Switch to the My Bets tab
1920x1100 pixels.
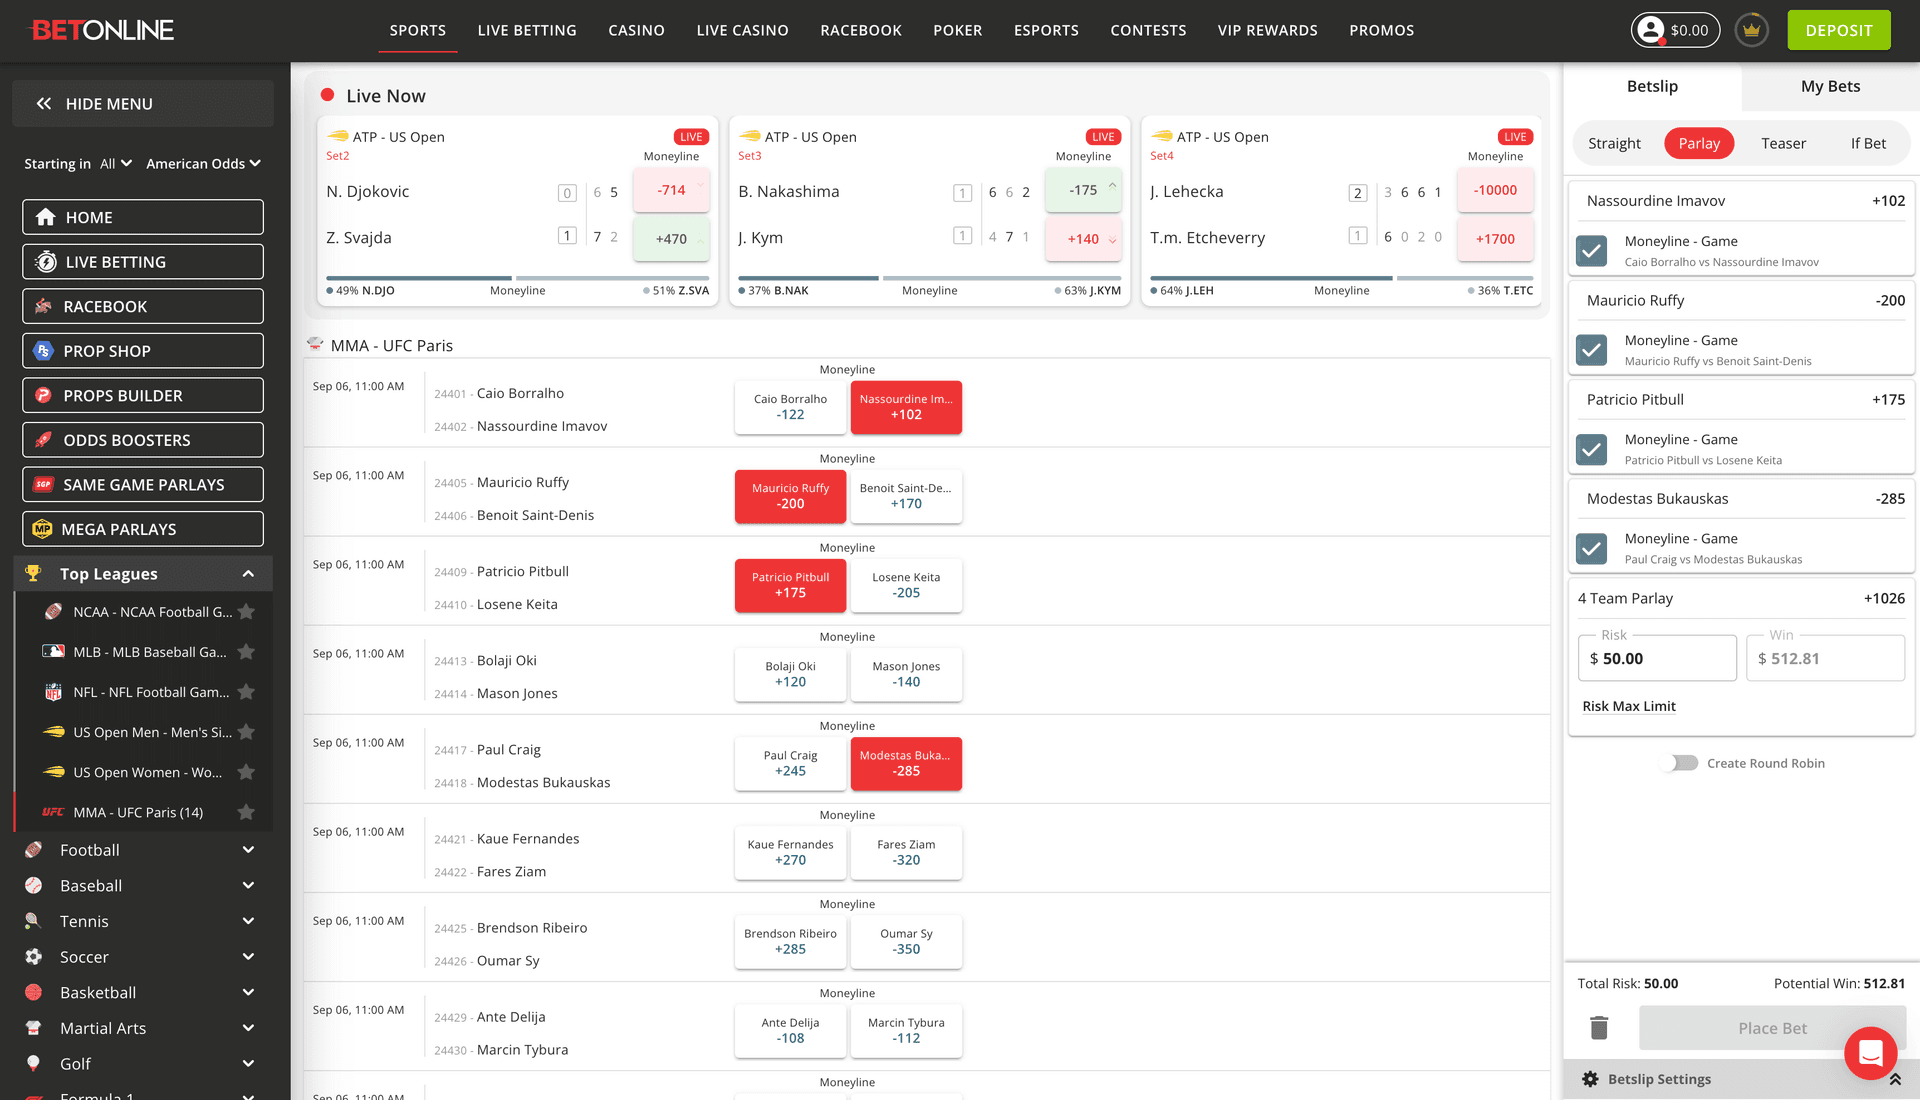[x=1829, y=86]
